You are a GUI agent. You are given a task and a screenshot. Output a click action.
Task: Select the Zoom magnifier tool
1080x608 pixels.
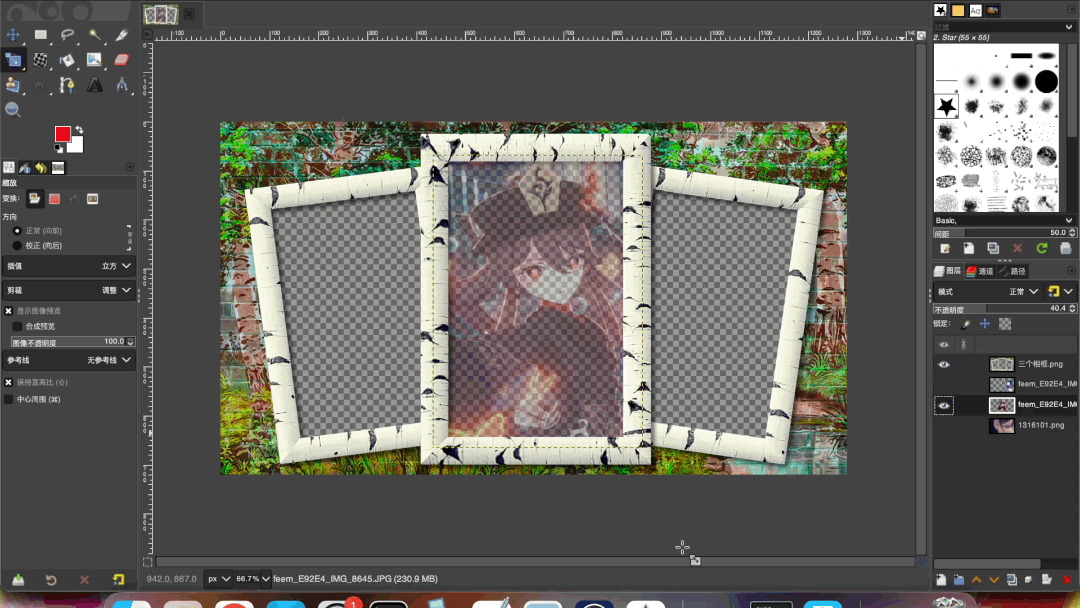pyautogui.click(x=13, y=109)
